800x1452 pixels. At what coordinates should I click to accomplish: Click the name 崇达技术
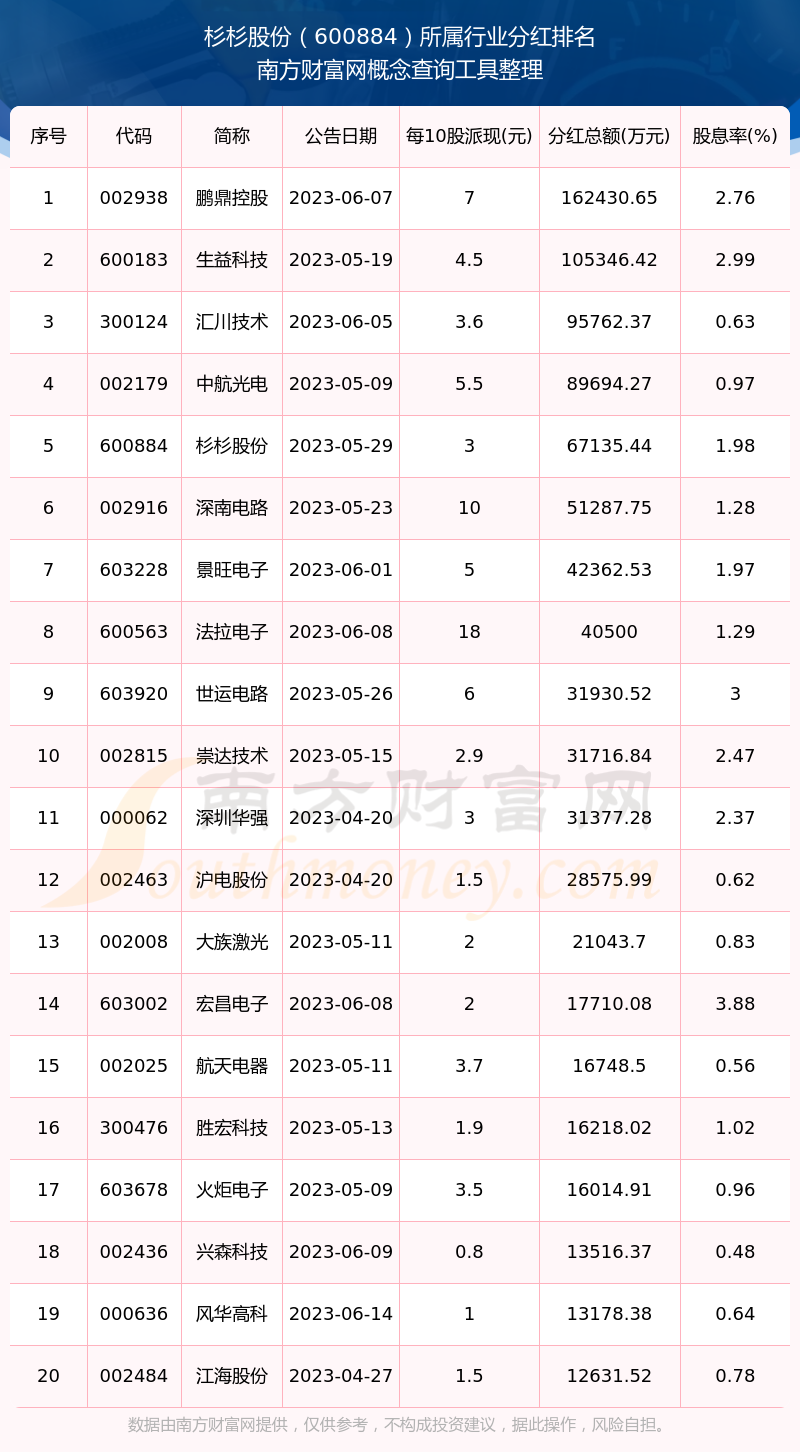tap(232, 756)
